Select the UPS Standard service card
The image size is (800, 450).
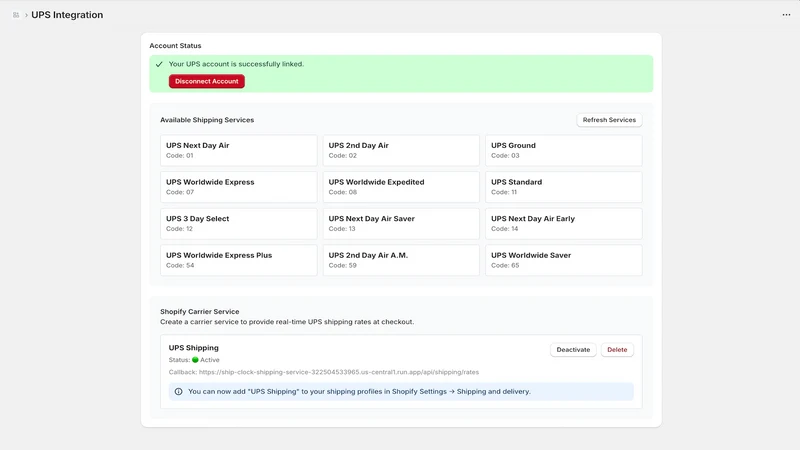click(564, 187)
